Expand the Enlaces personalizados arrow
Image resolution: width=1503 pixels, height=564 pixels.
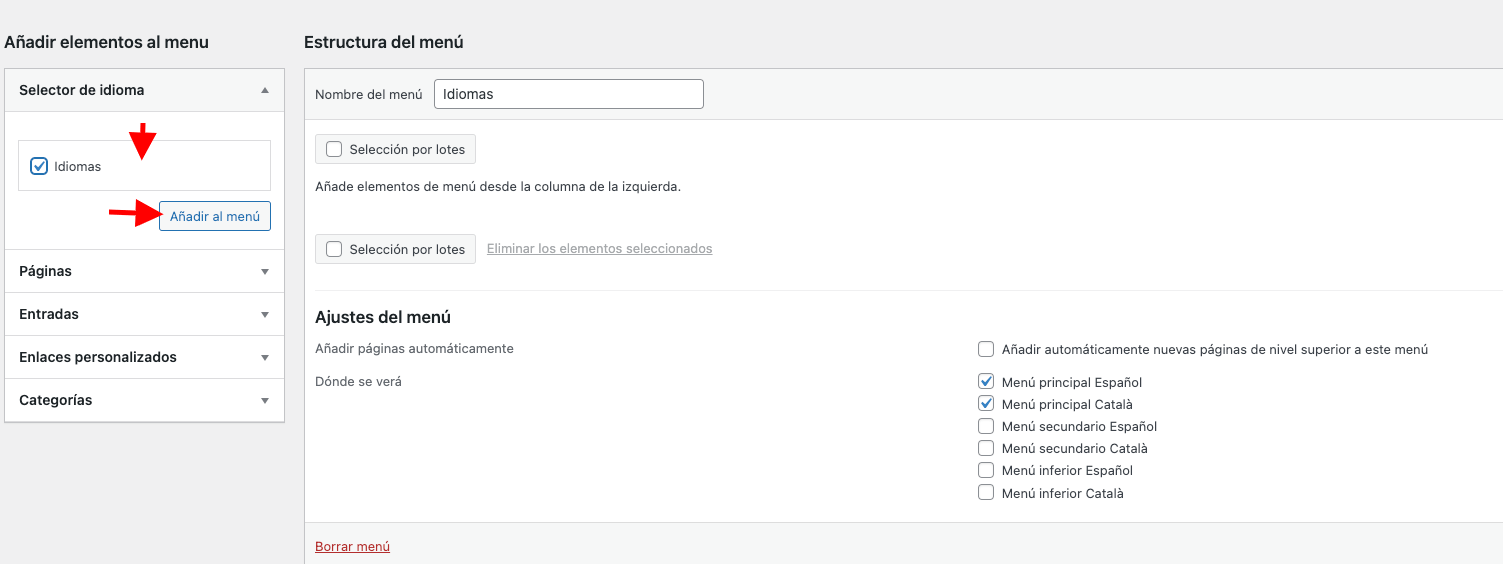(x=265, y=357)
